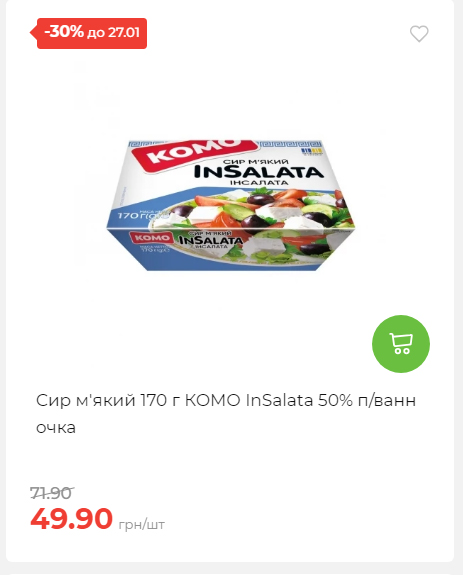Click the blue-yellow flag mark on package

tap(312, 151)
